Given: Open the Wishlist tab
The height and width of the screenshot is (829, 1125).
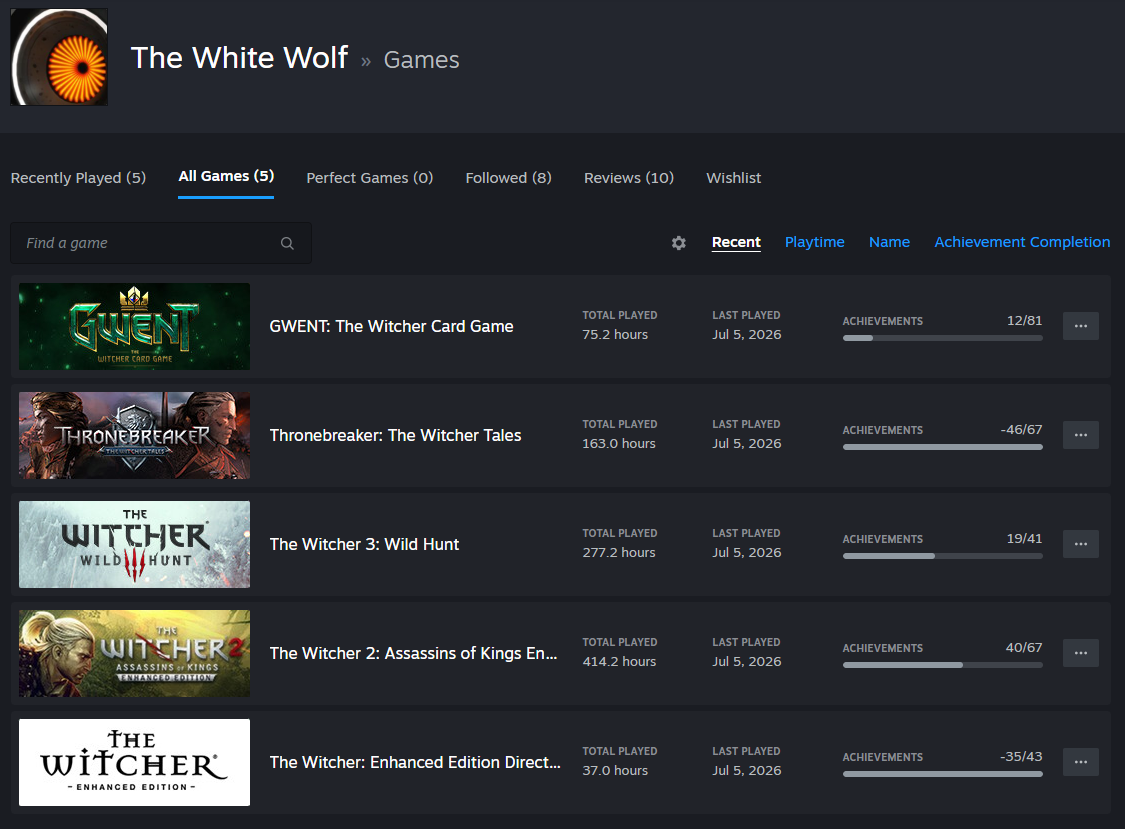Looking at the screenshot, I should pos(733,178).
